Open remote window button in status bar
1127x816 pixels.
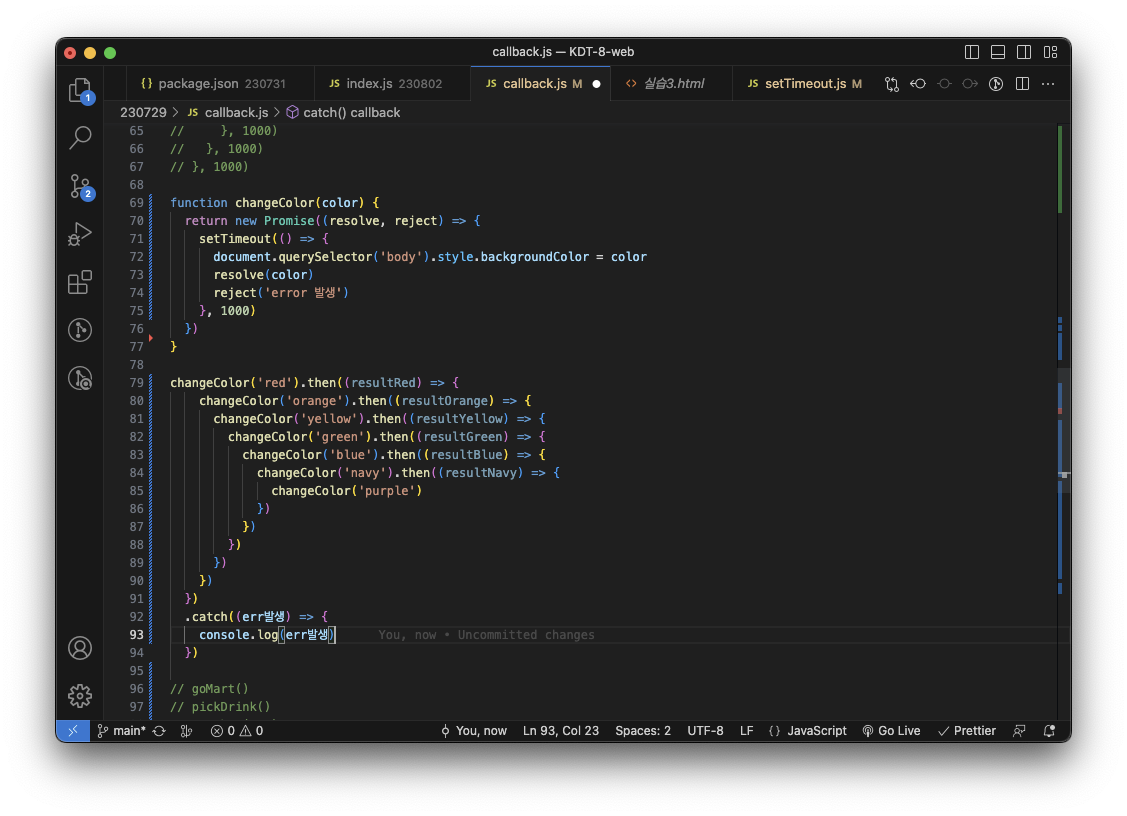(x=73, y=730)
